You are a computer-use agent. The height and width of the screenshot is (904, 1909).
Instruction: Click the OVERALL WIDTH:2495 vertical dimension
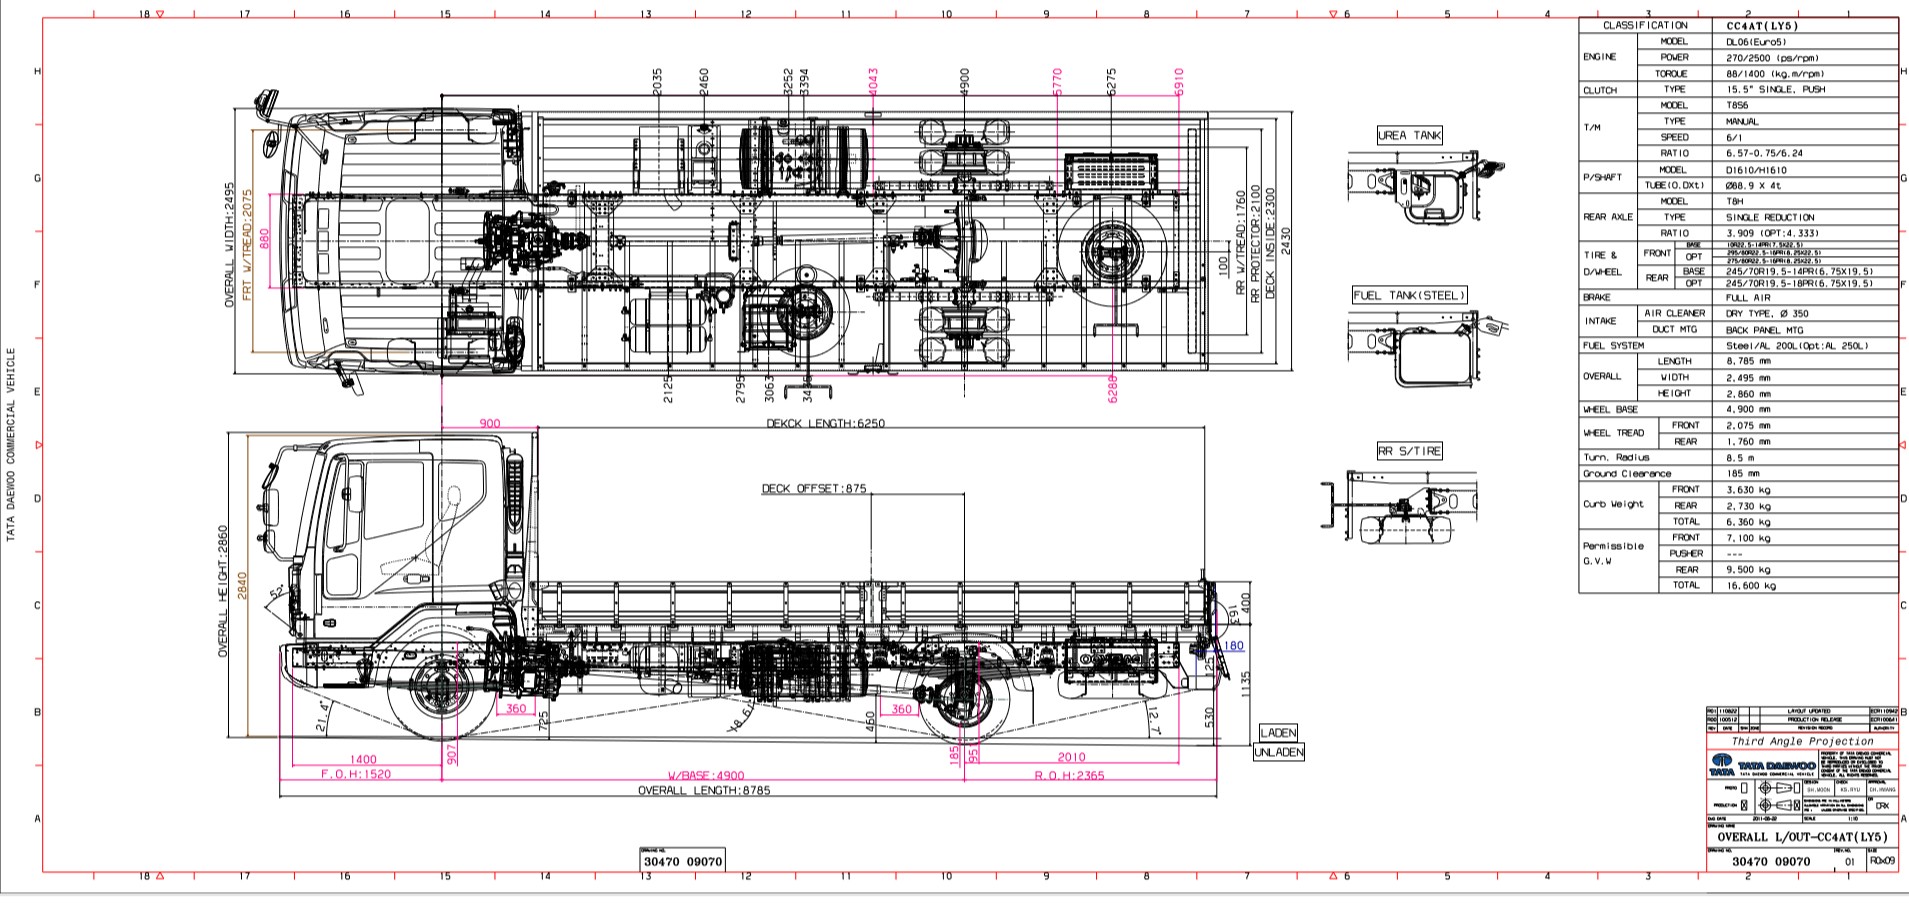click(x=229, y=244)
